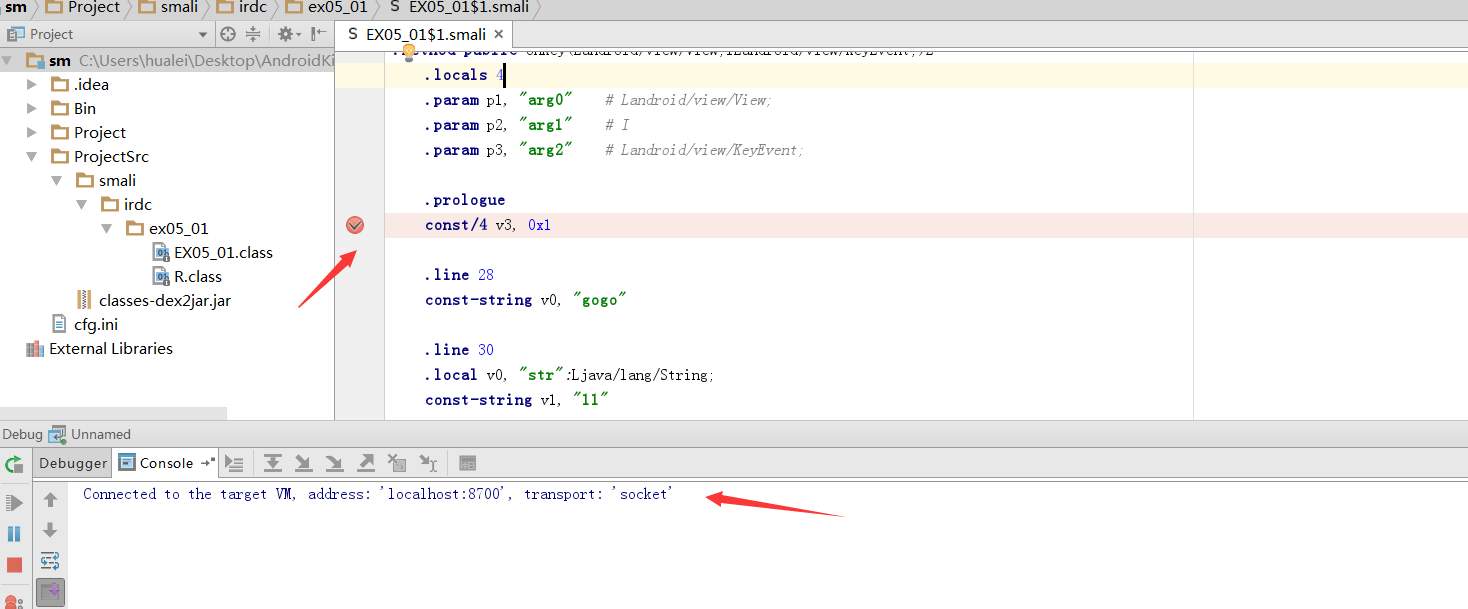The width and height of the screenshot is (1468, 609).
Task: Select classes-dex2jar.jar file
Action: (155, 300)
